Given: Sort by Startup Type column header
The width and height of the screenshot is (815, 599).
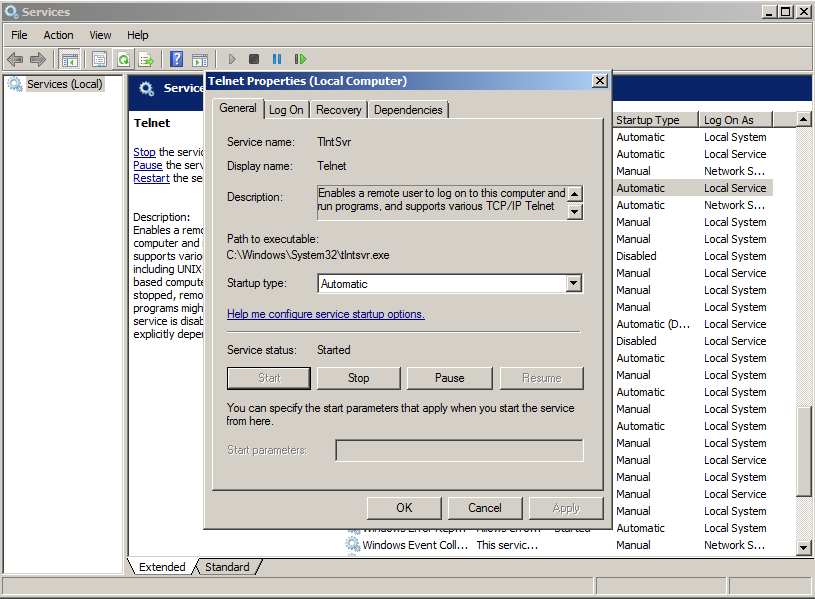Looking at the screenshot, I should 655,120.
